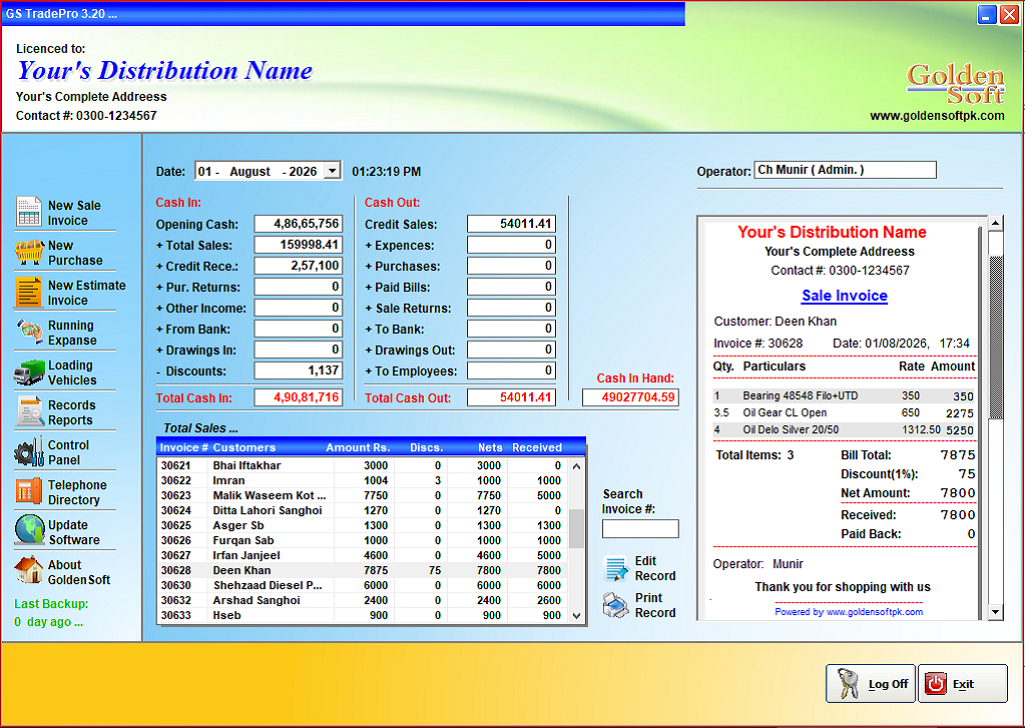Image resolution: width=1025 pixels, height=728 pixels.
Task: Select invoice row 30622 Imran
Action: (x=363, y=480)
